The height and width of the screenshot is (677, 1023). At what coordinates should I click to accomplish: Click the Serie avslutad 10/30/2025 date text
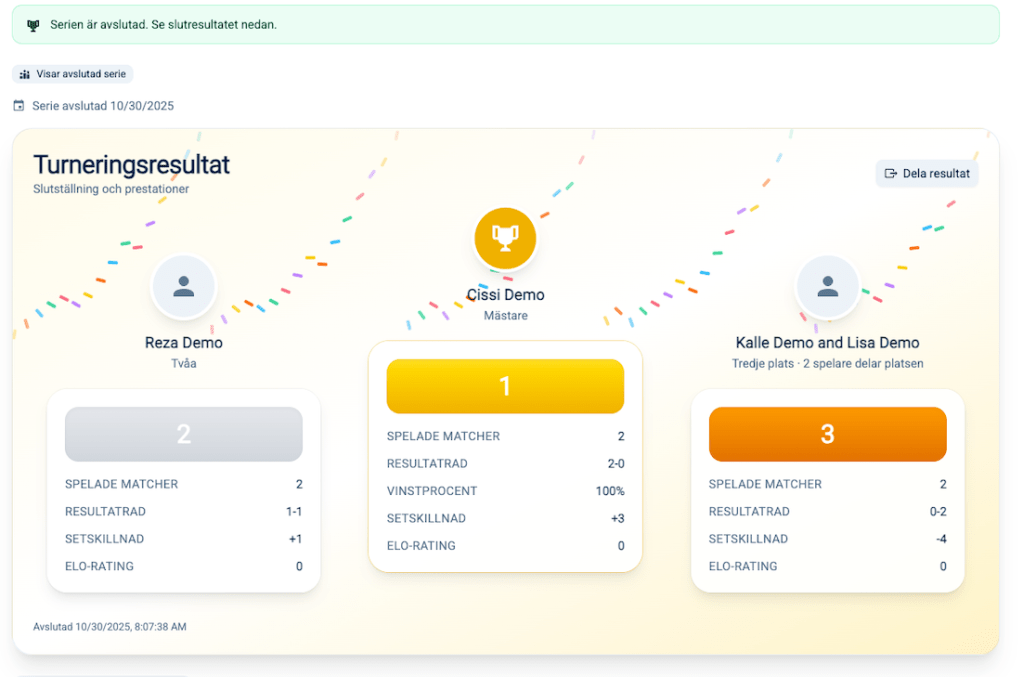102,106
